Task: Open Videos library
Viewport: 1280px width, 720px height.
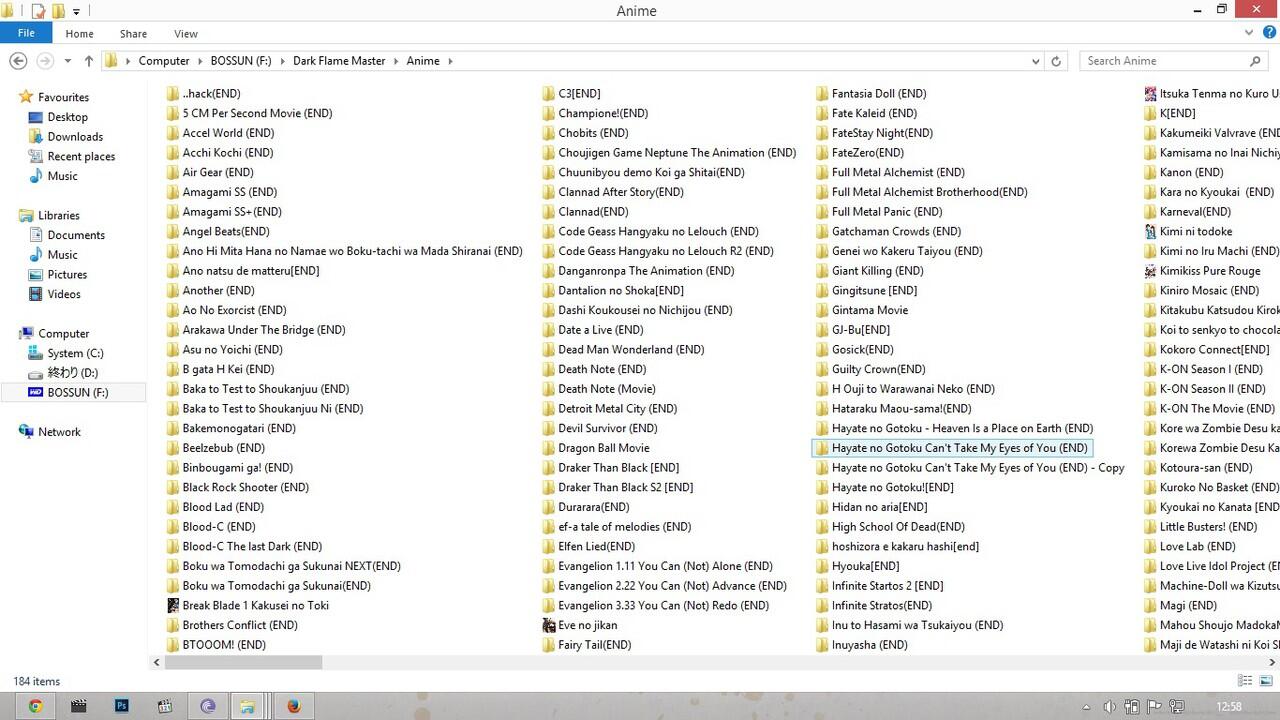Action: [64, 294]
